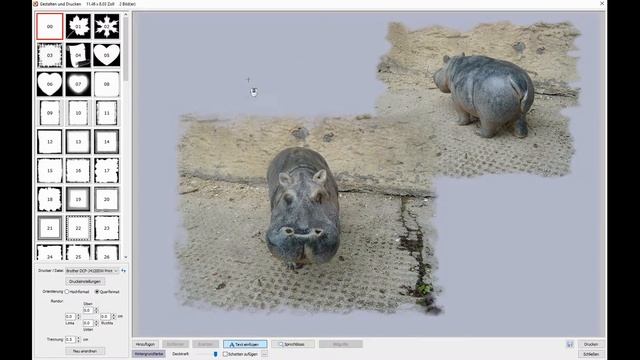Viewport: 640px width, 360px height.
Task: Click the Hinzufügen button
Action: [x=145, y=344]
